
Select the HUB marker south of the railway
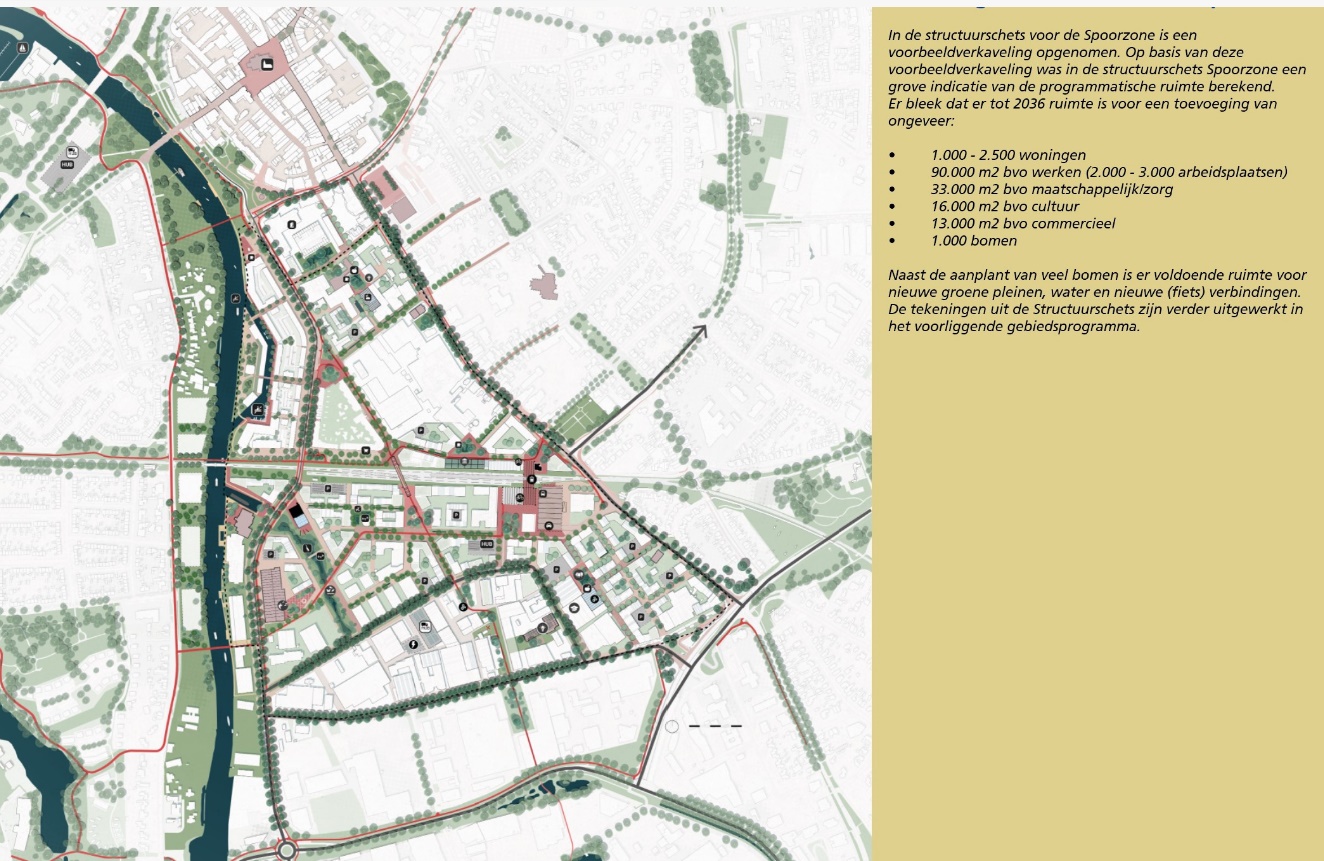[487, 544]
